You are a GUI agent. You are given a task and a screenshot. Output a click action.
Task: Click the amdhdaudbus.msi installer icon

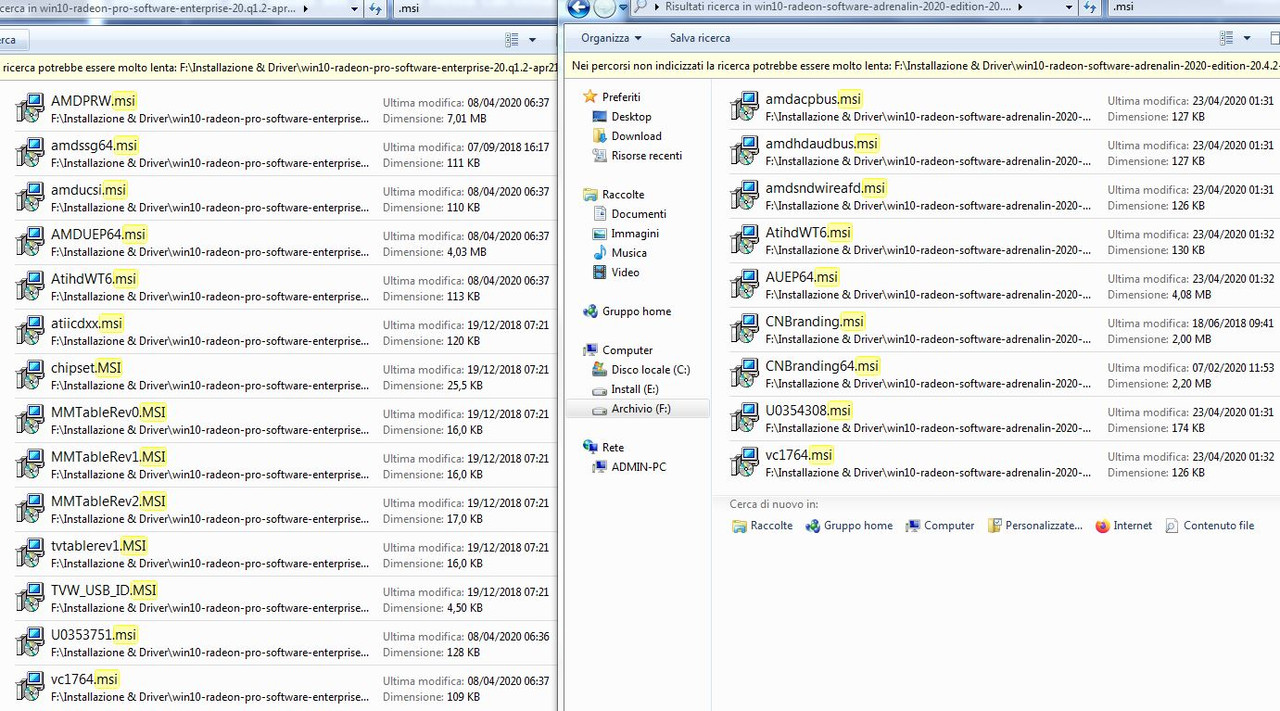pyautogui.click(x=745, y=151)
